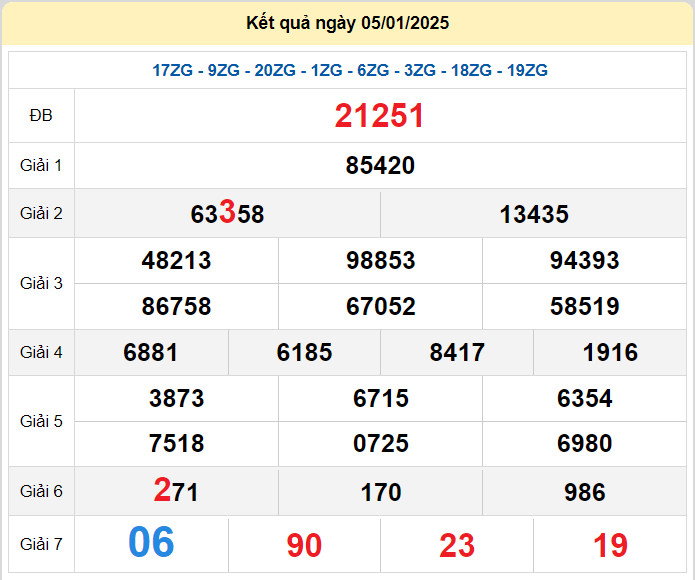Click the number 6715
This screenshot has height=580, width=695.
(381, 398)
